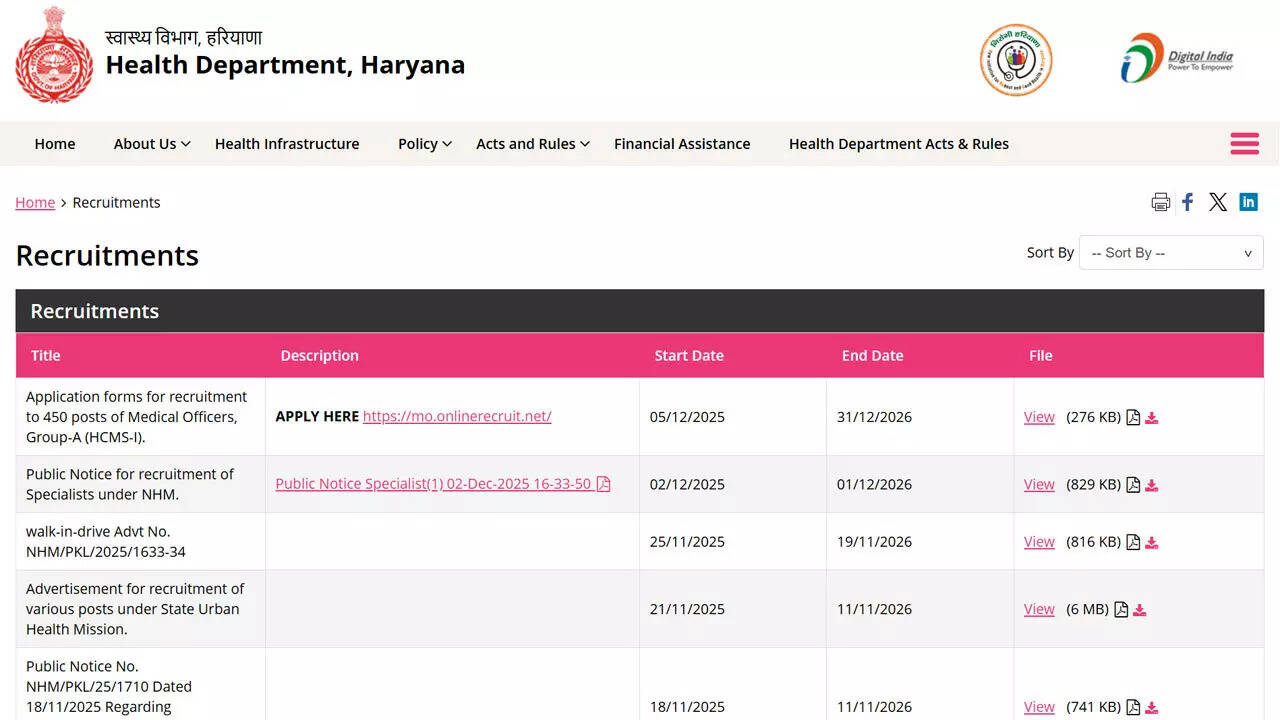Screen dimensions: 1280x720
Task: Open Health Department Acts & Rules
Action: pos(898,144)
